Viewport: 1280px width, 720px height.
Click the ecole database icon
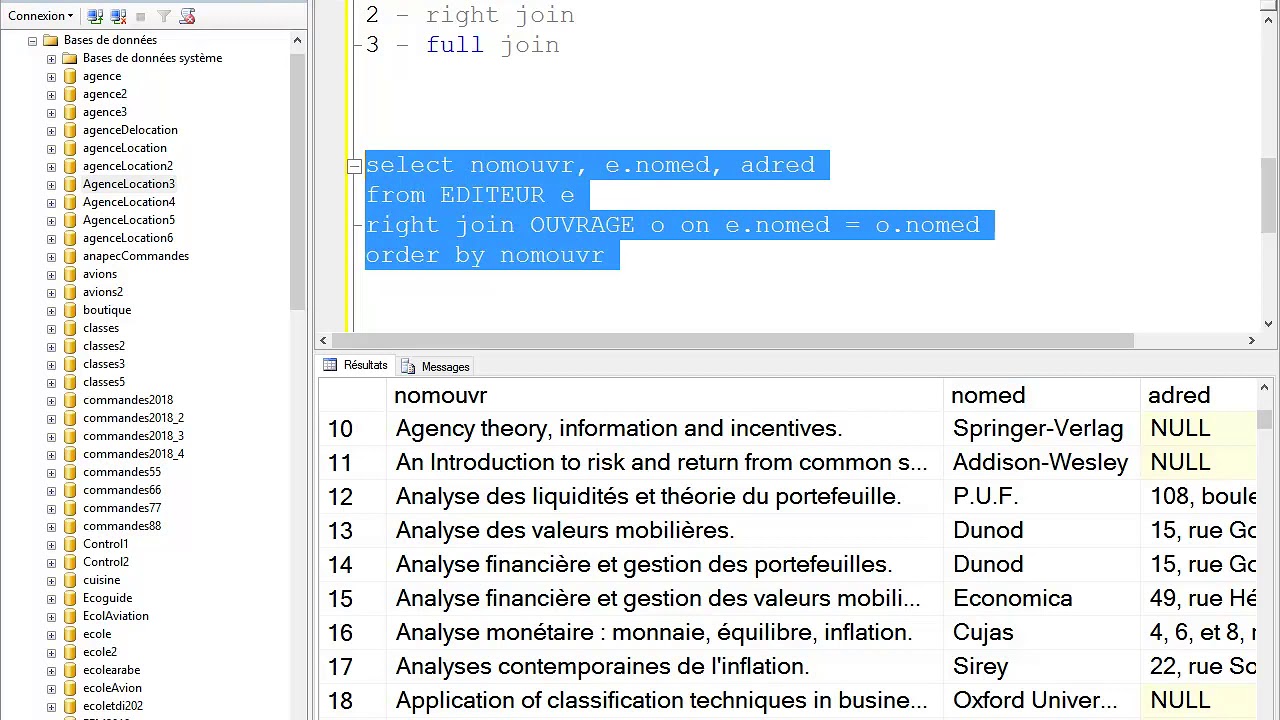[x=69, y=634]
